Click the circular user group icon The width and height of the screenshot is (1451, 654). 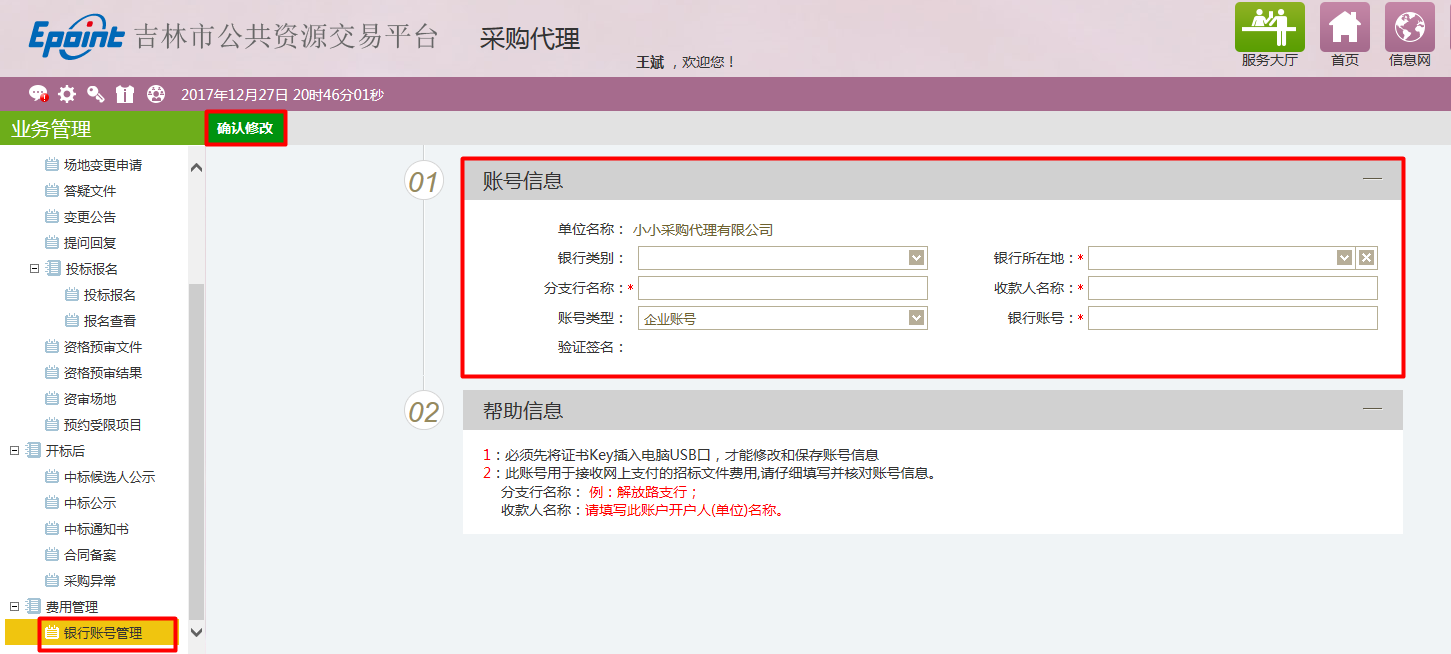155,94
